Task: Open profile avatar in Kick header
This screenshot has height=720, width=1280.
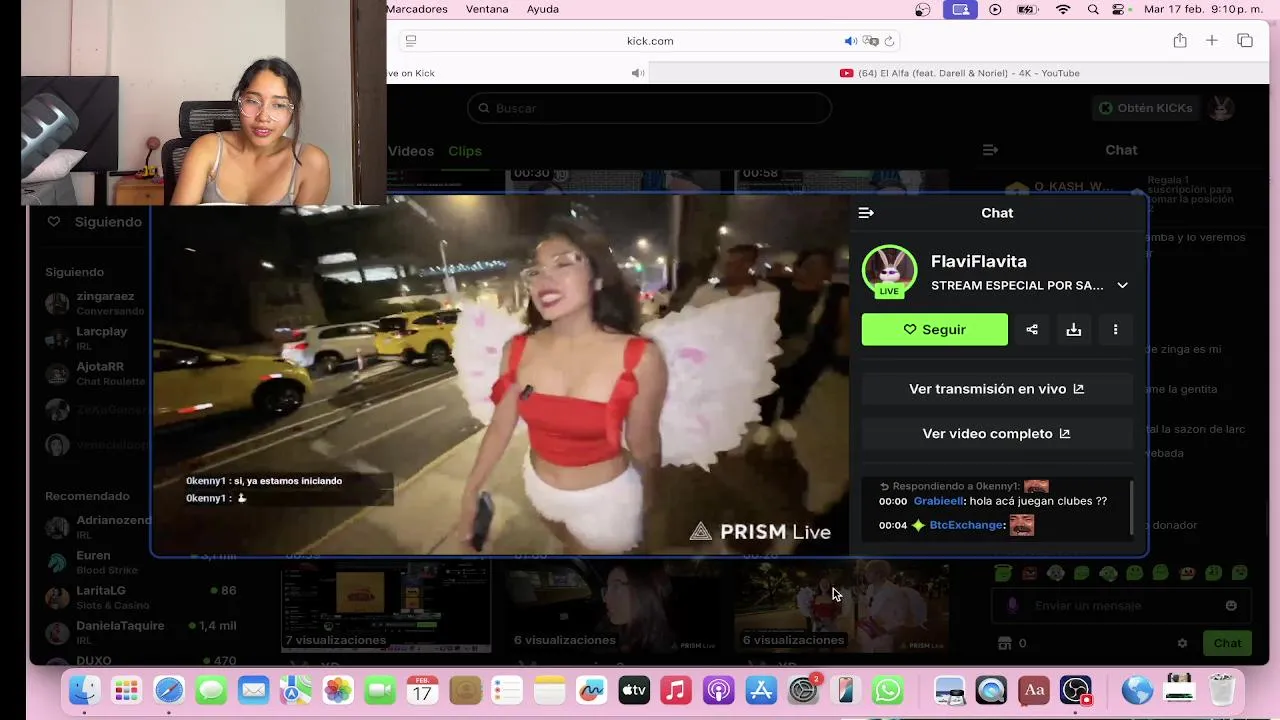Action: click(1221, 108)
